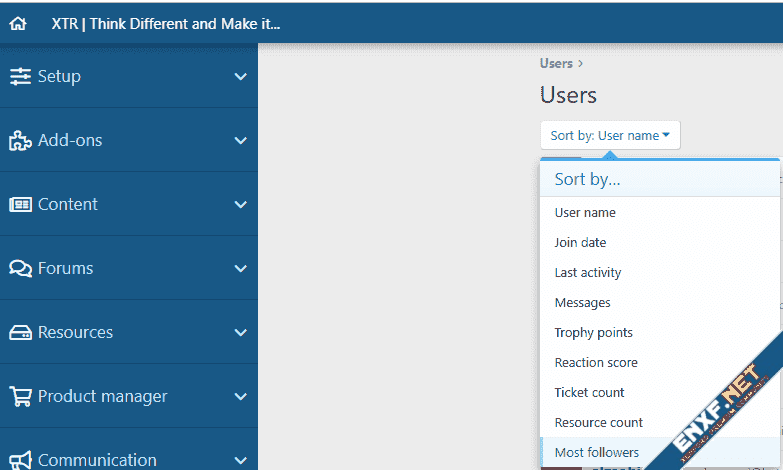The width and height of the screenshot is (783, 470).
Task: Click the XTR site title link
Action: pyautogui.click(x=165, y=24)
